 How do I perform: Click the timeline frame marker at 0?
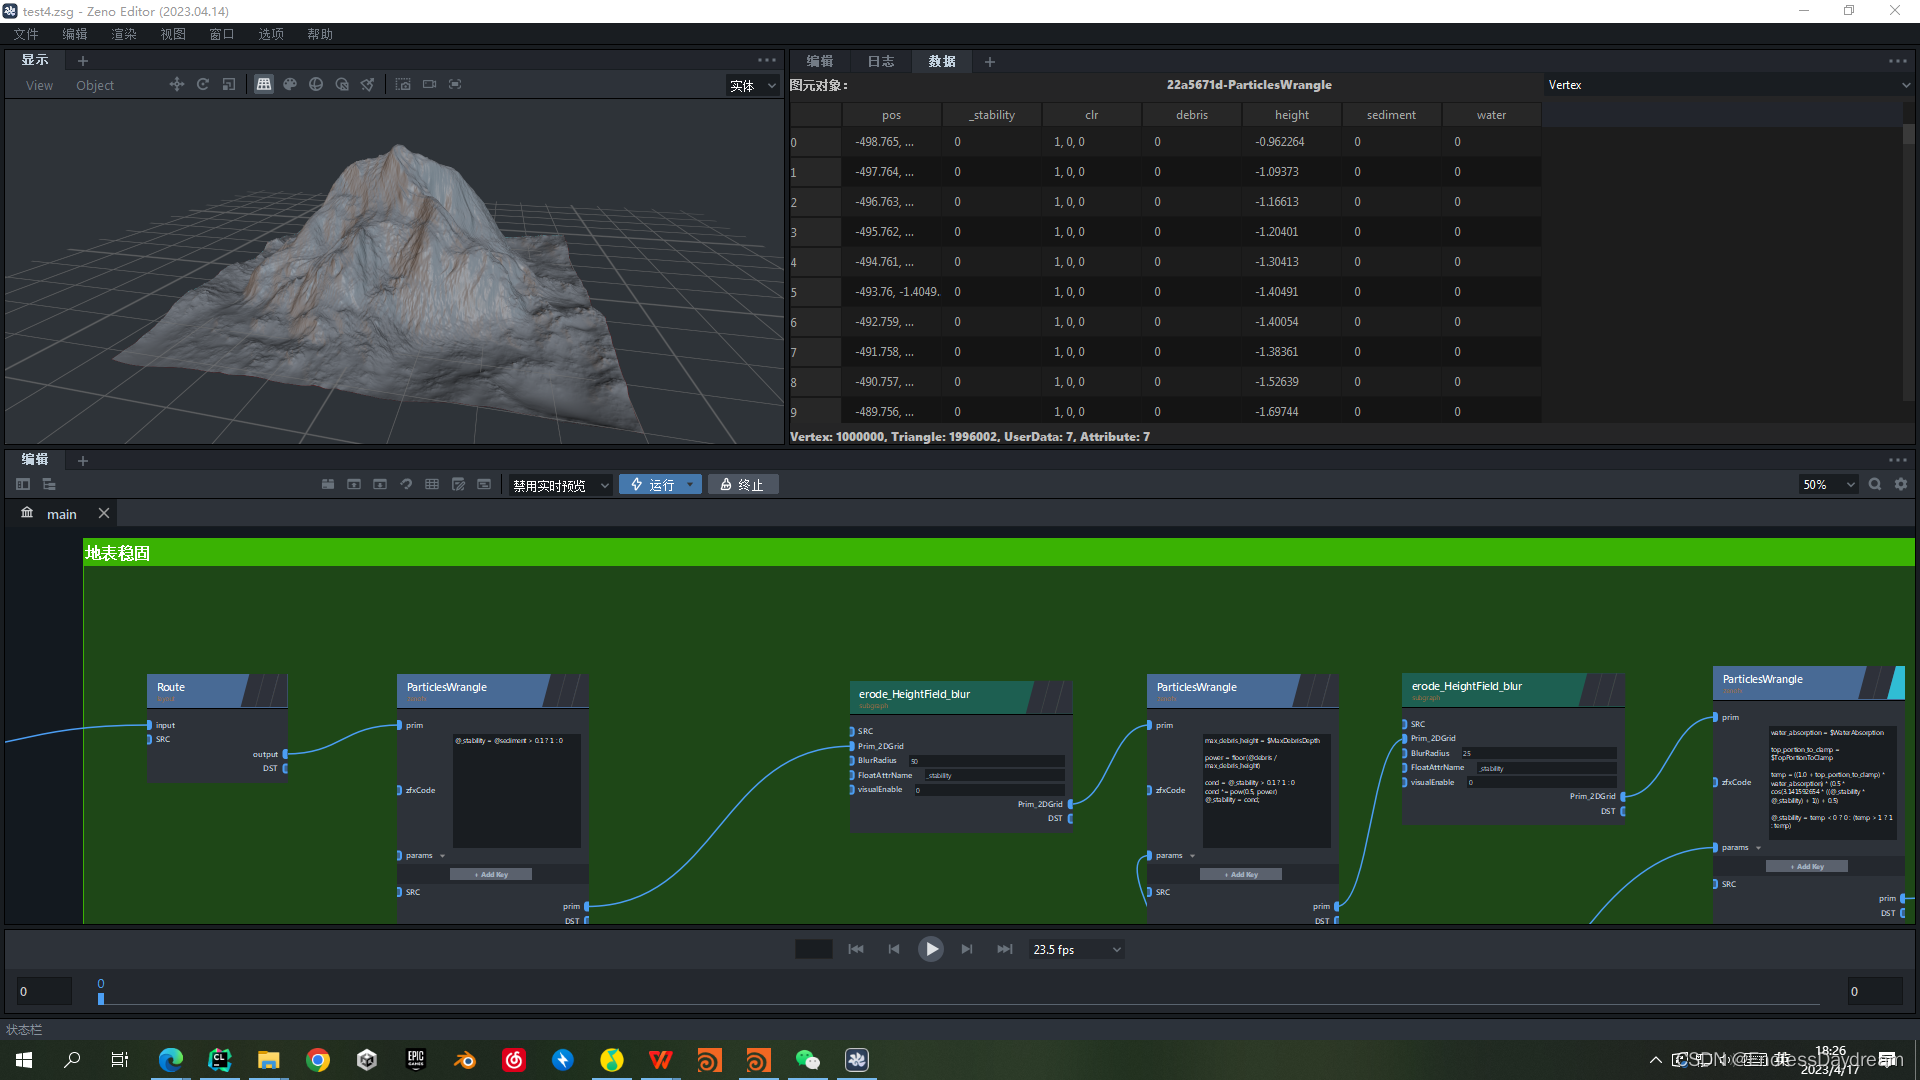point(101,997)
